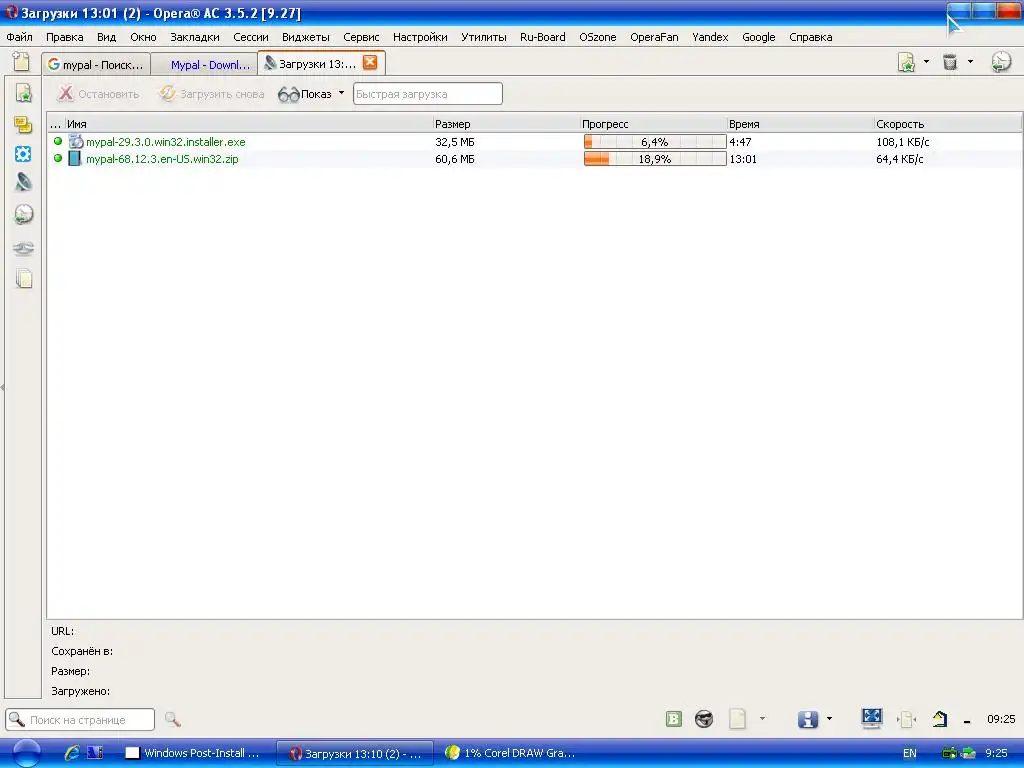Screen dimensions: 1024x768
Task: Open the Утилиты menu
Action: coord(483,37)
